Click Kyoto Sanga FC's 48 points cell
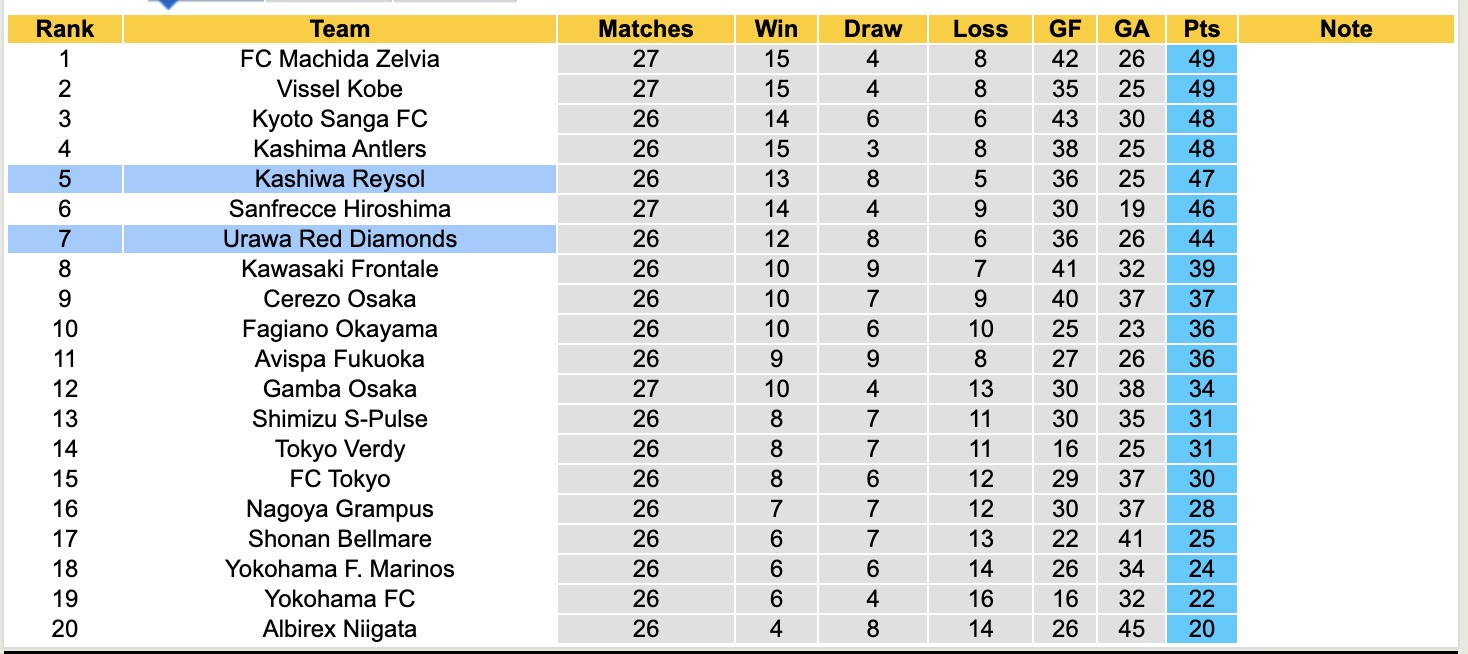The width and height of the screenshot is (1468, 654). (1201, 119)
